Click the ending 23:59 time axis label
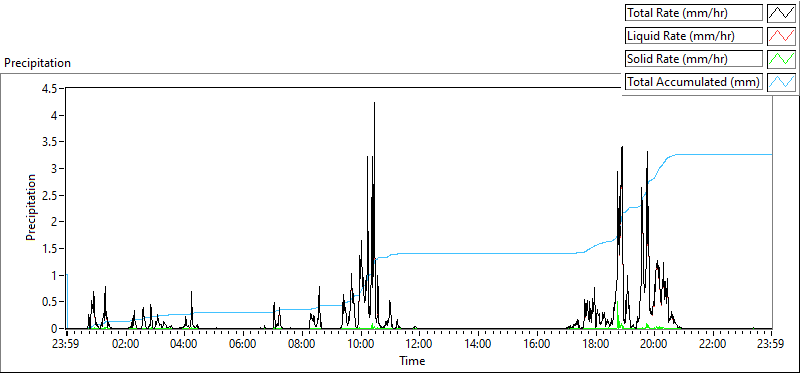The image size is (800, 373). (x=772, y=343)
